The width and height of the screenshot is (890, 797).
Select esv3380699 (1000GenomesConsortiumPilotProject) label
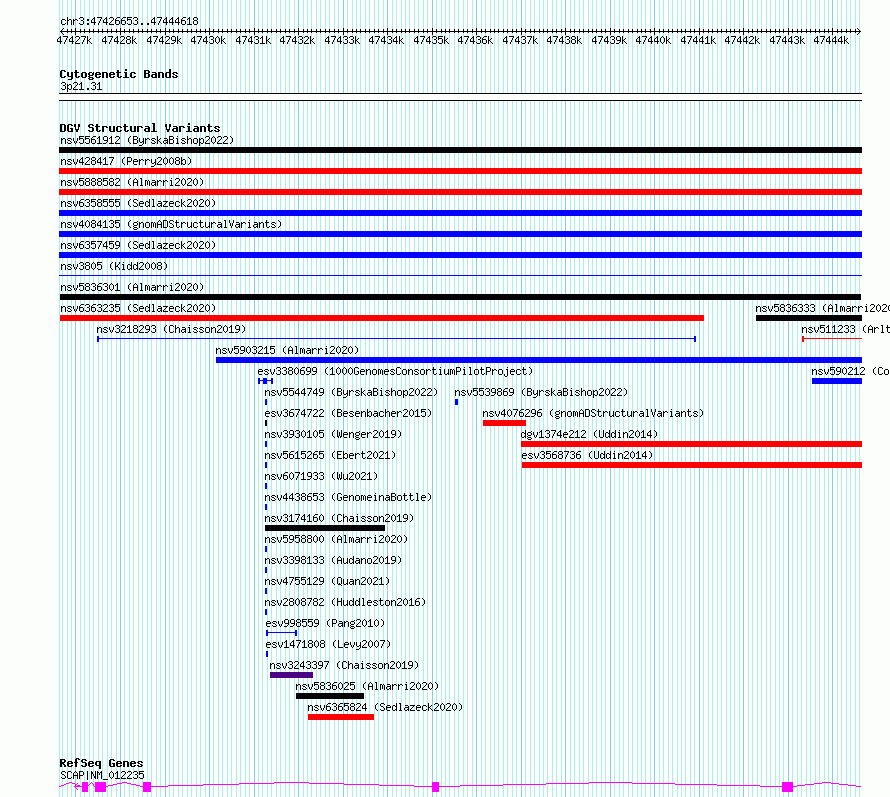[x=395, y=371]
